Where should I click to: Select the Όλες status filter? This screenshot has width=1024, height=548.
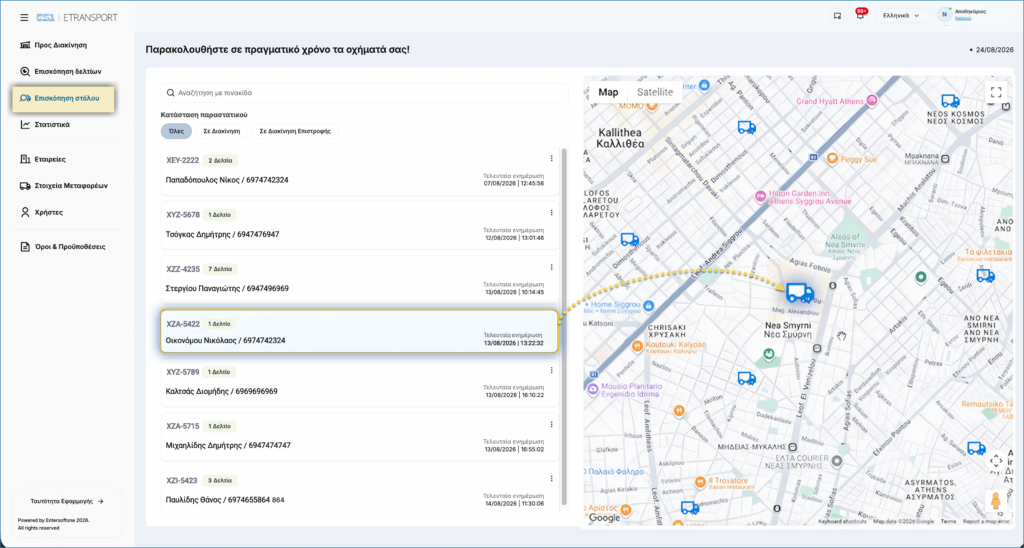click(176, 131)
